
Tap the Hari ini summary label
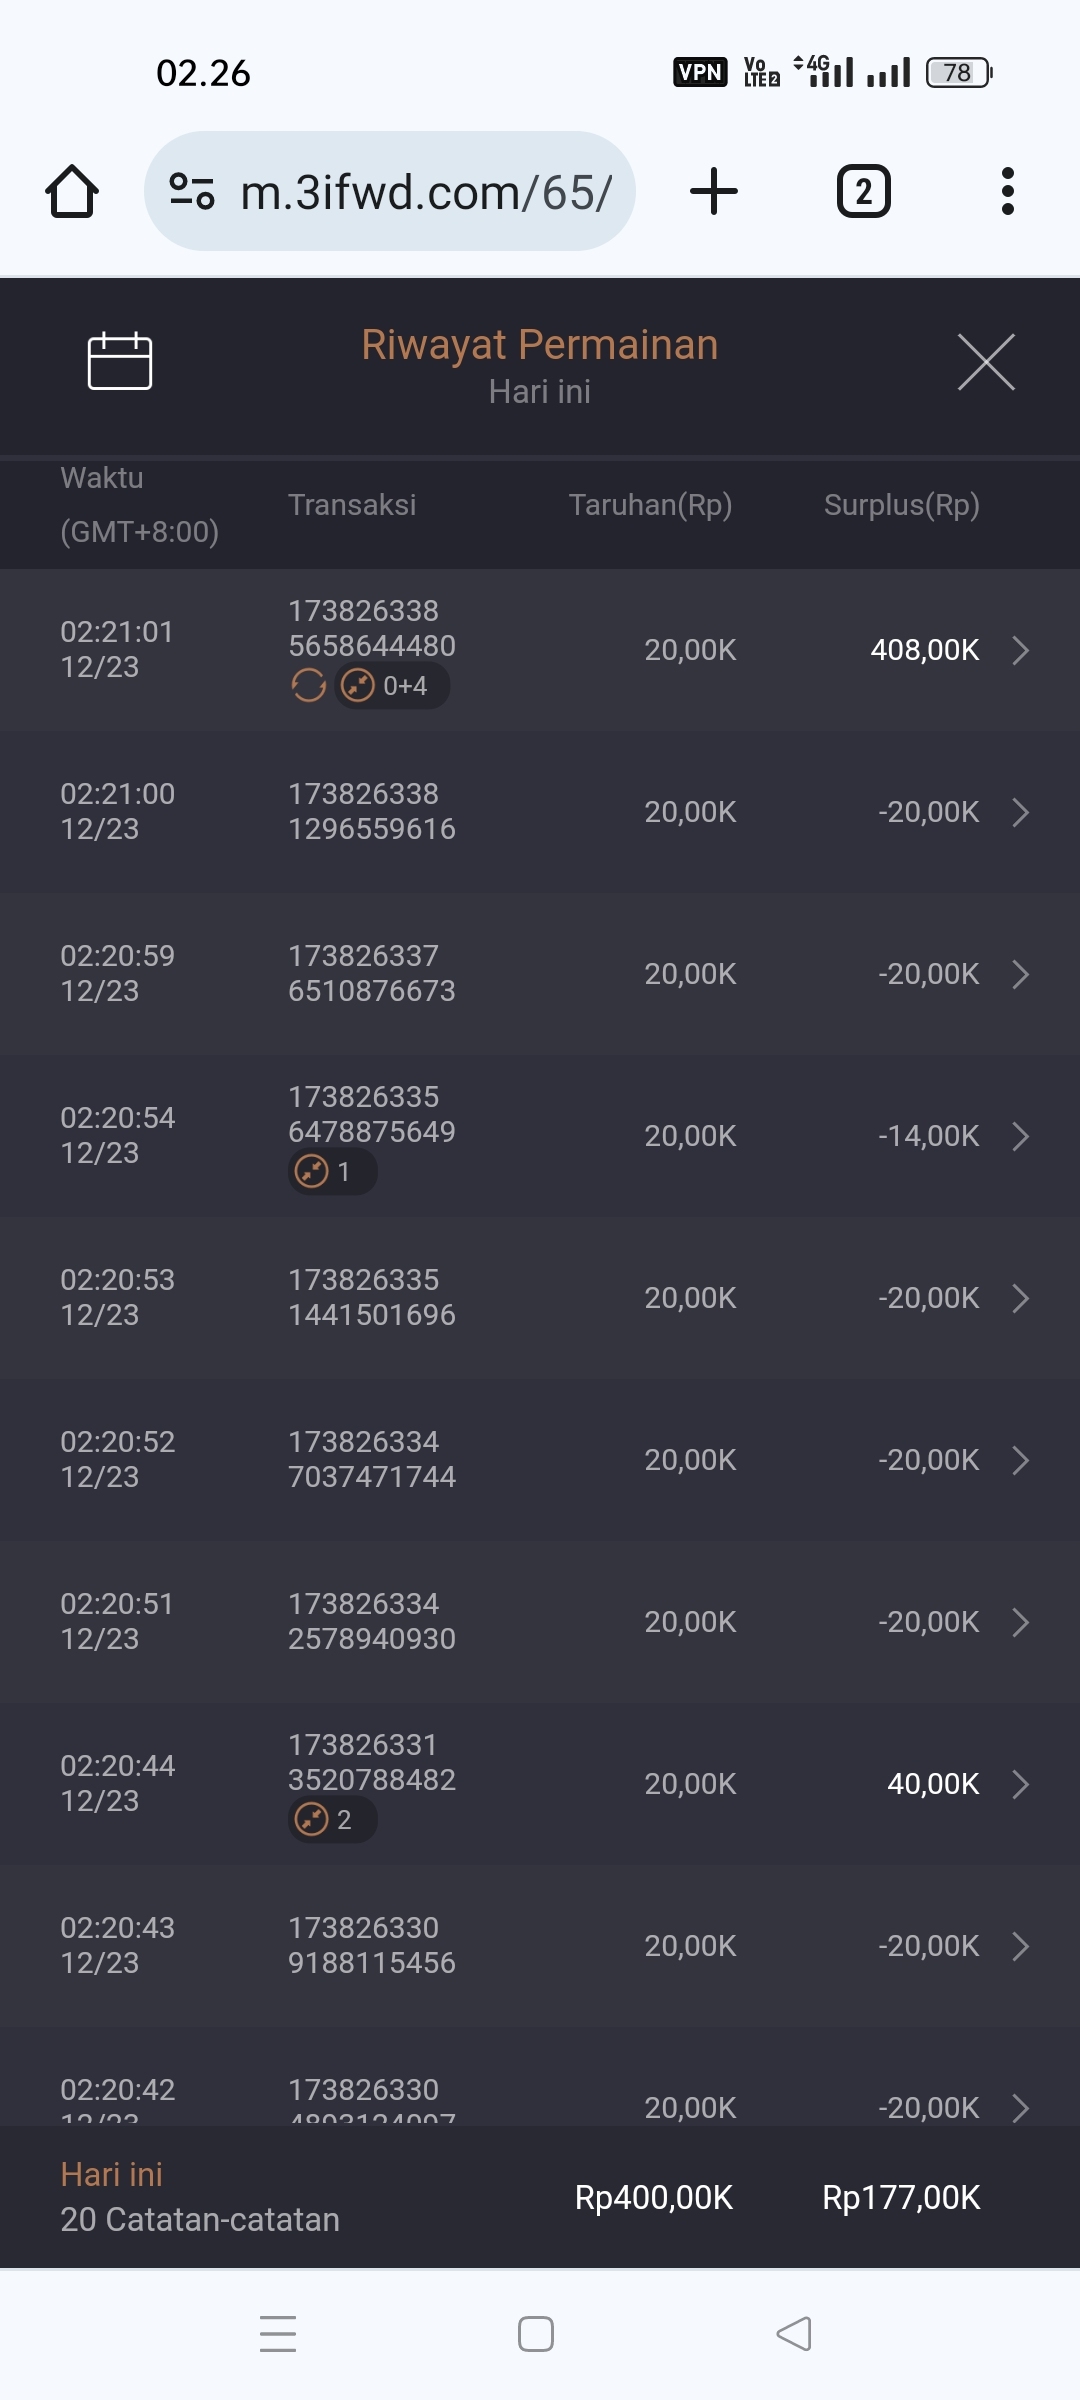(x=111, y=2175)
